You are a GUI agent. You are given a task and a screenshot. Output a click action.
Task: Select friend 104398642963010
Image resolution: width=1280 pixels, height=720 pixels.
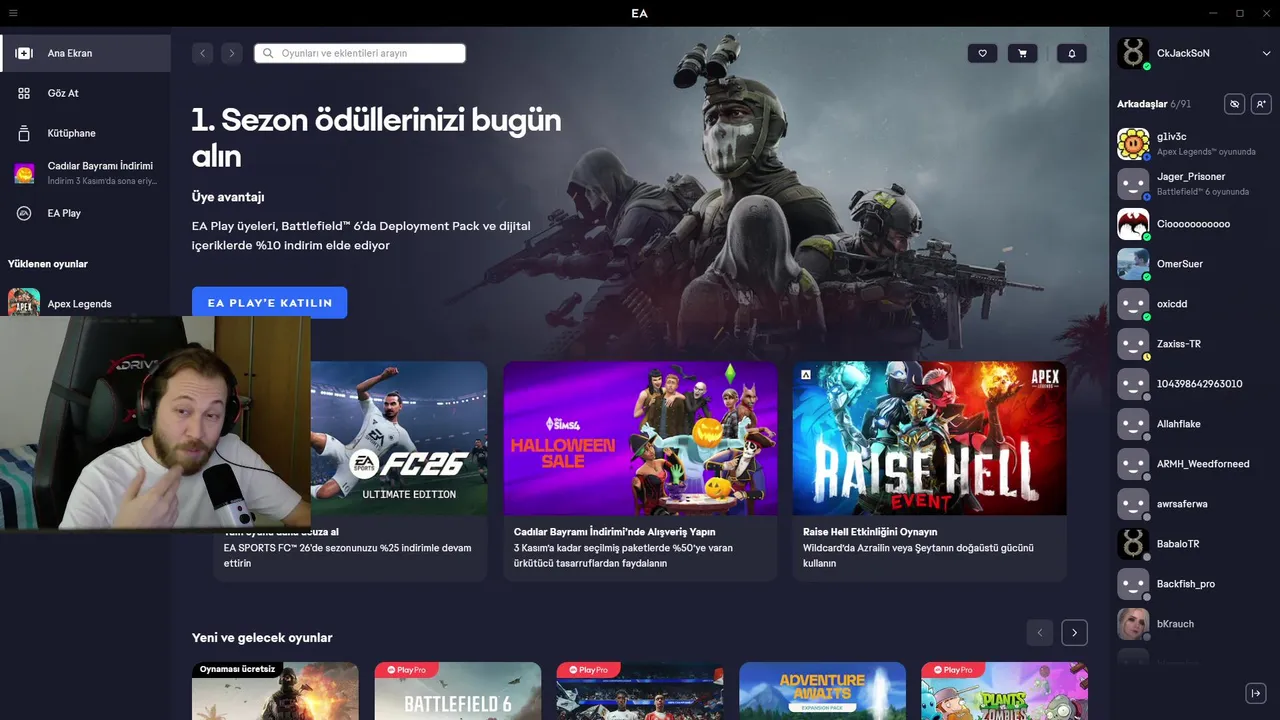tap(1194, 384)
